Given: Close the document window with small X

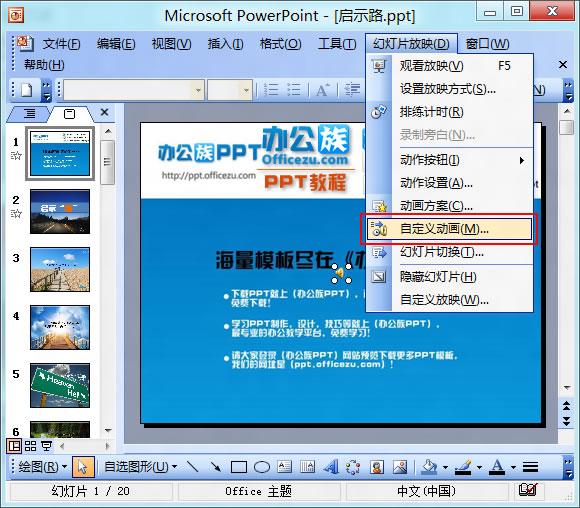Looking at the screenshot, I should tap(563, 65).
